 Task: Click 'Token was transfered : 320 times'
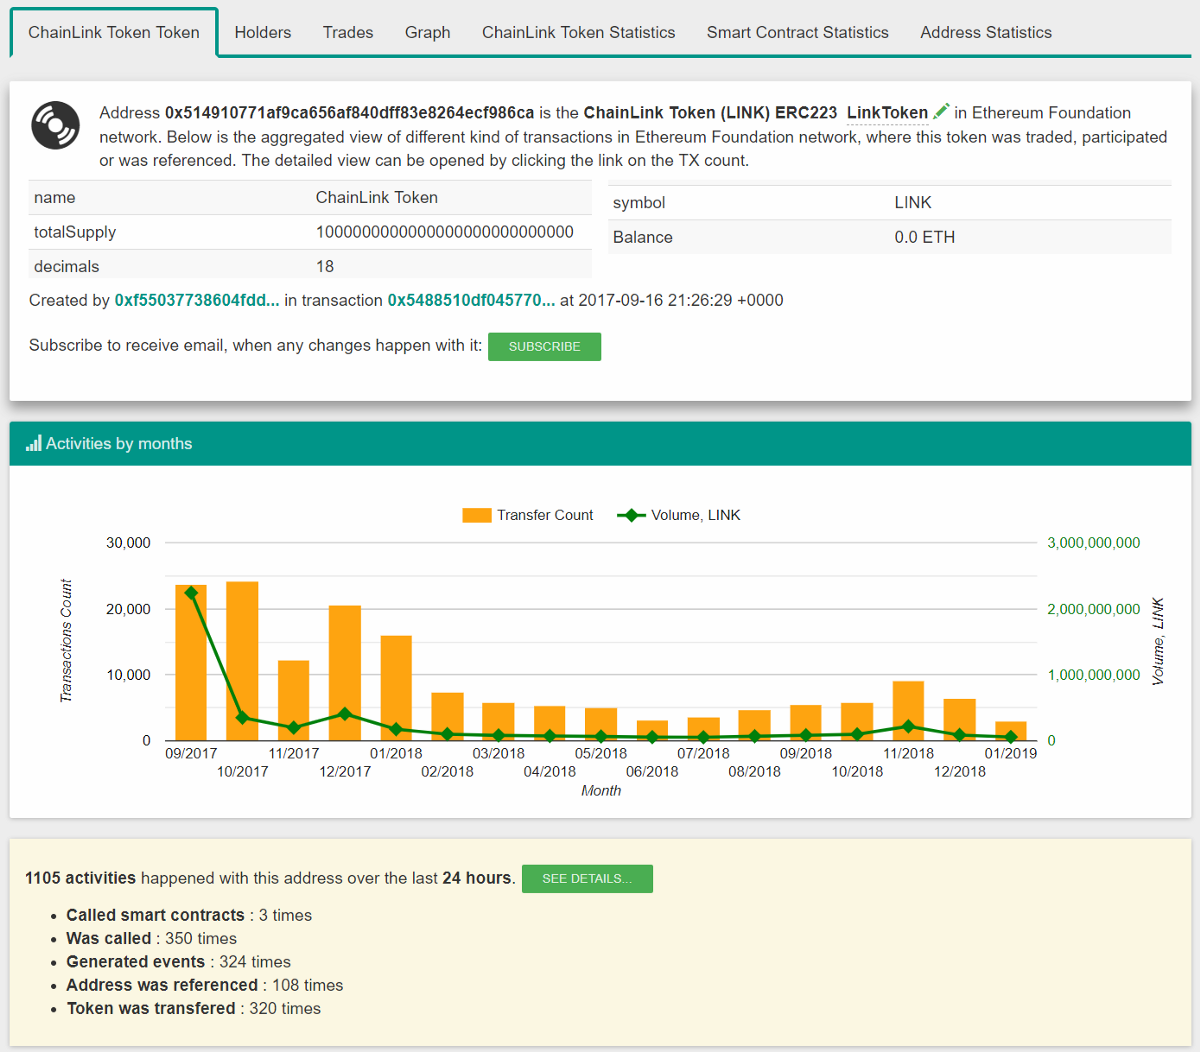point(194,1008)
